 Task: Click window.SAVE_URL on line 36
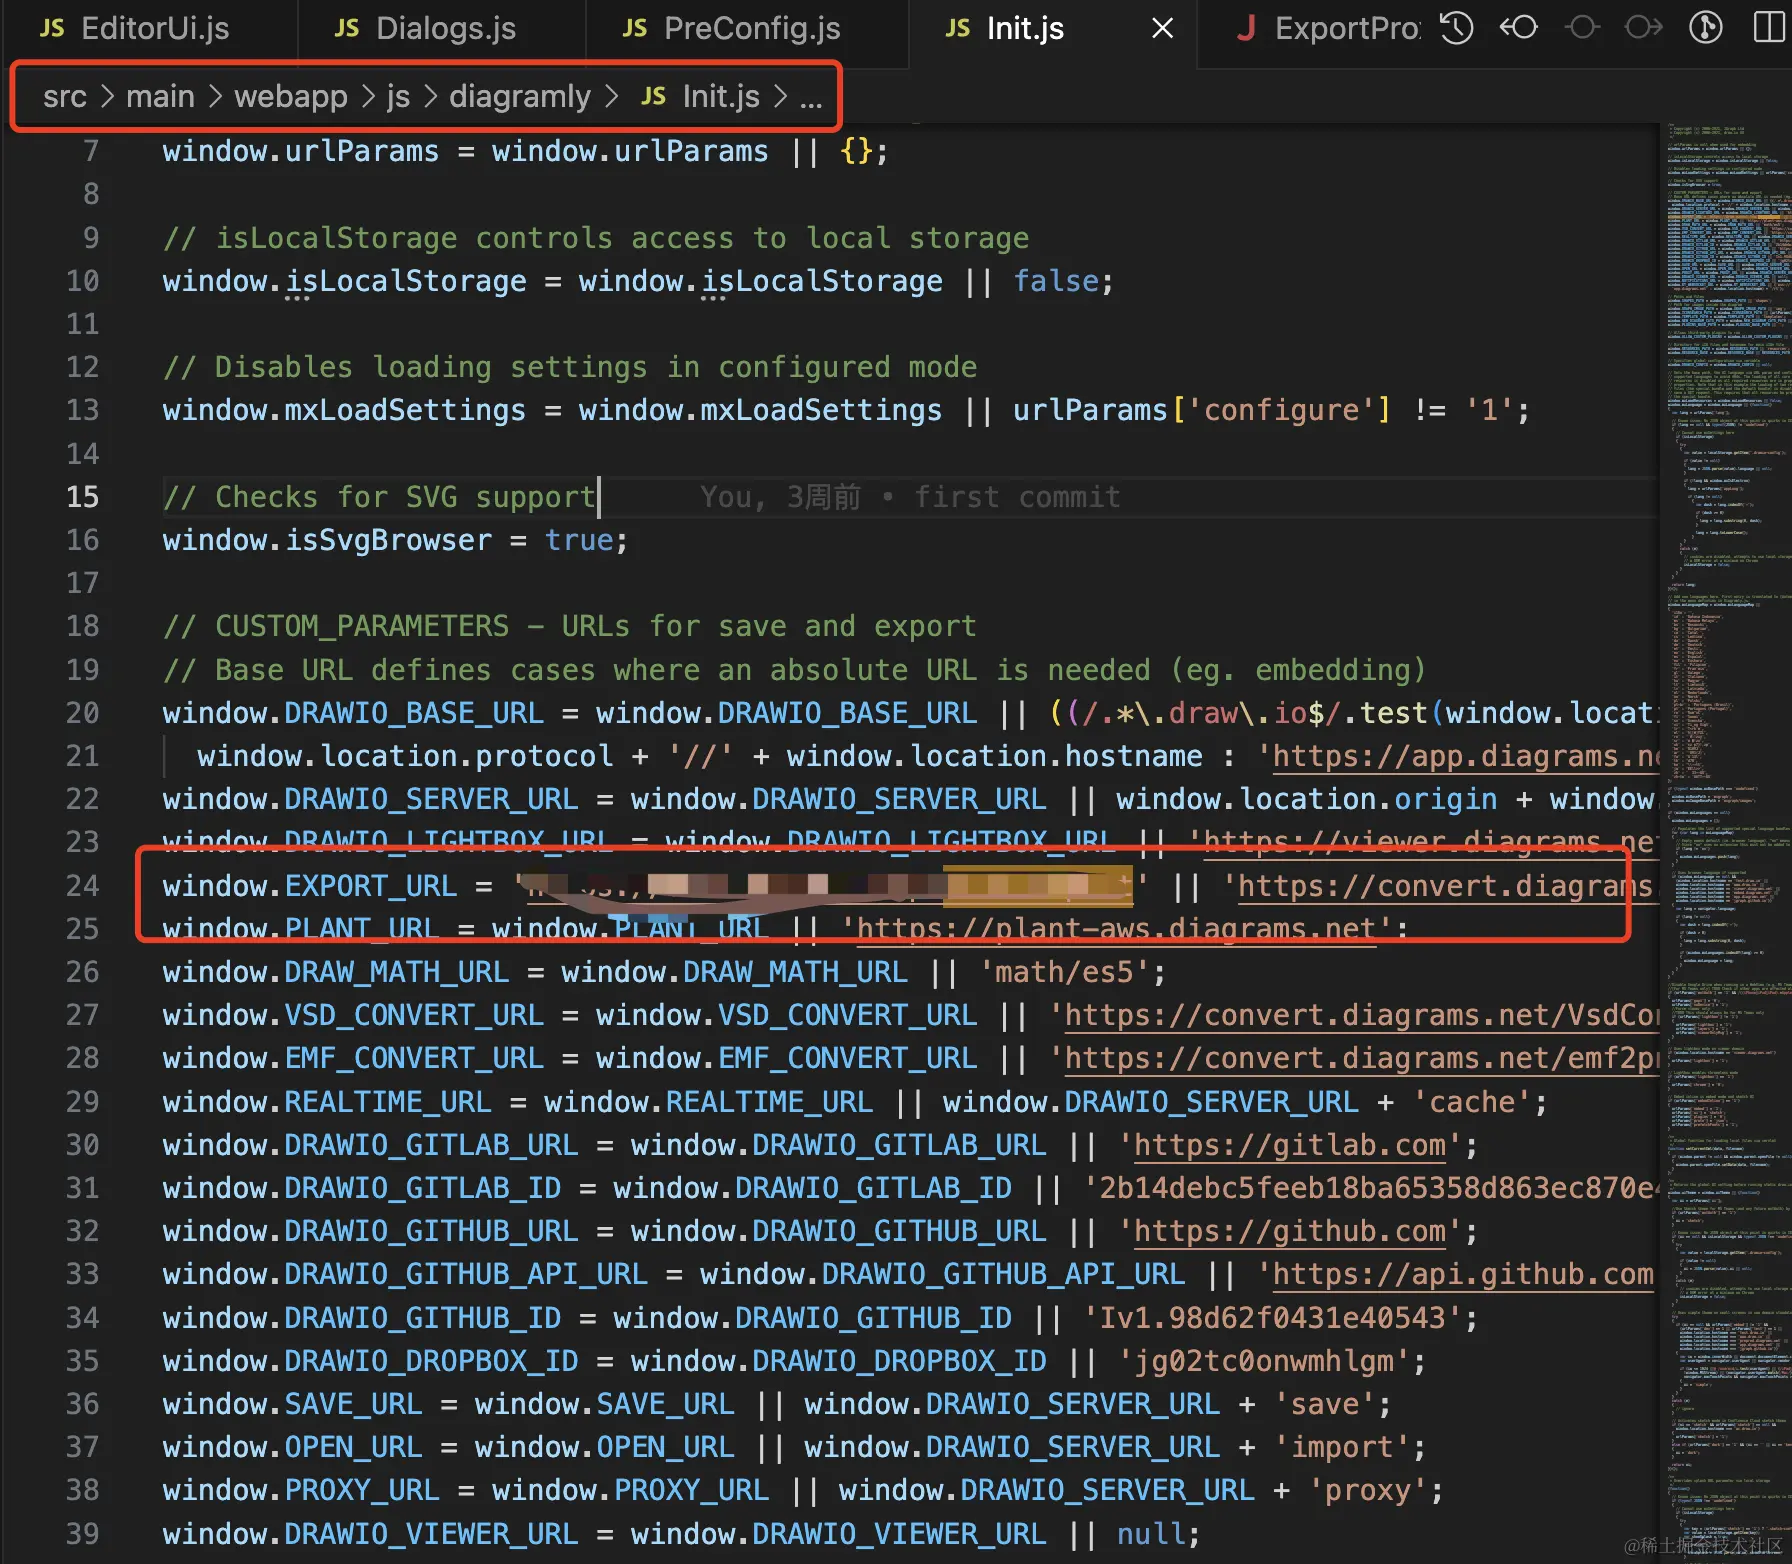(x=292, y=1404)
